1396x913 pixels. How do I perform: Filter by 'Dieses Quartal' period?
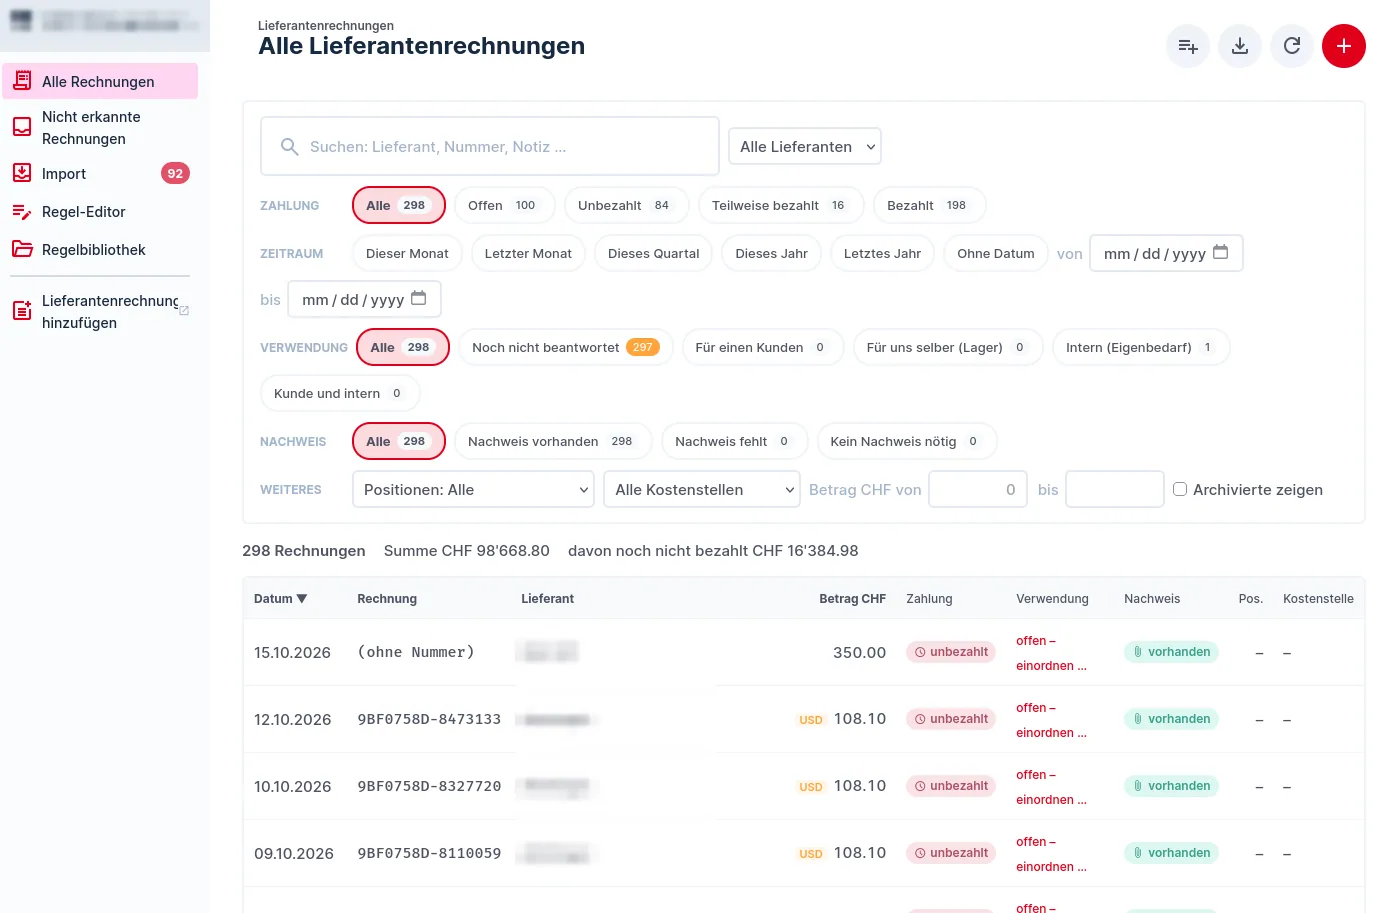click(x=653, y=253)
